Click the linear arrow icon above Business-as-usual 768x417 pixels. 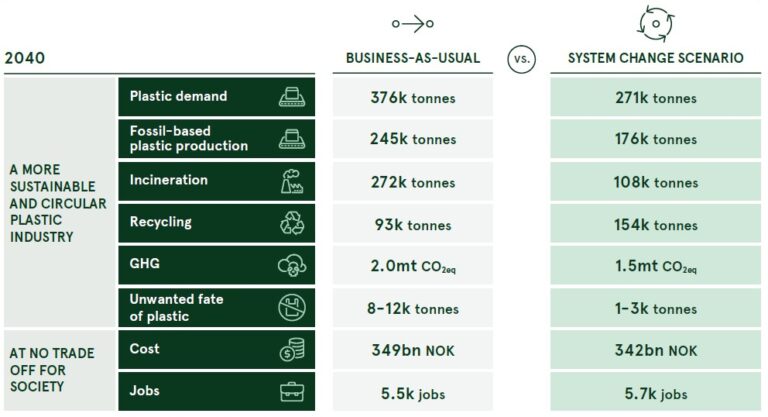point(413,23)
